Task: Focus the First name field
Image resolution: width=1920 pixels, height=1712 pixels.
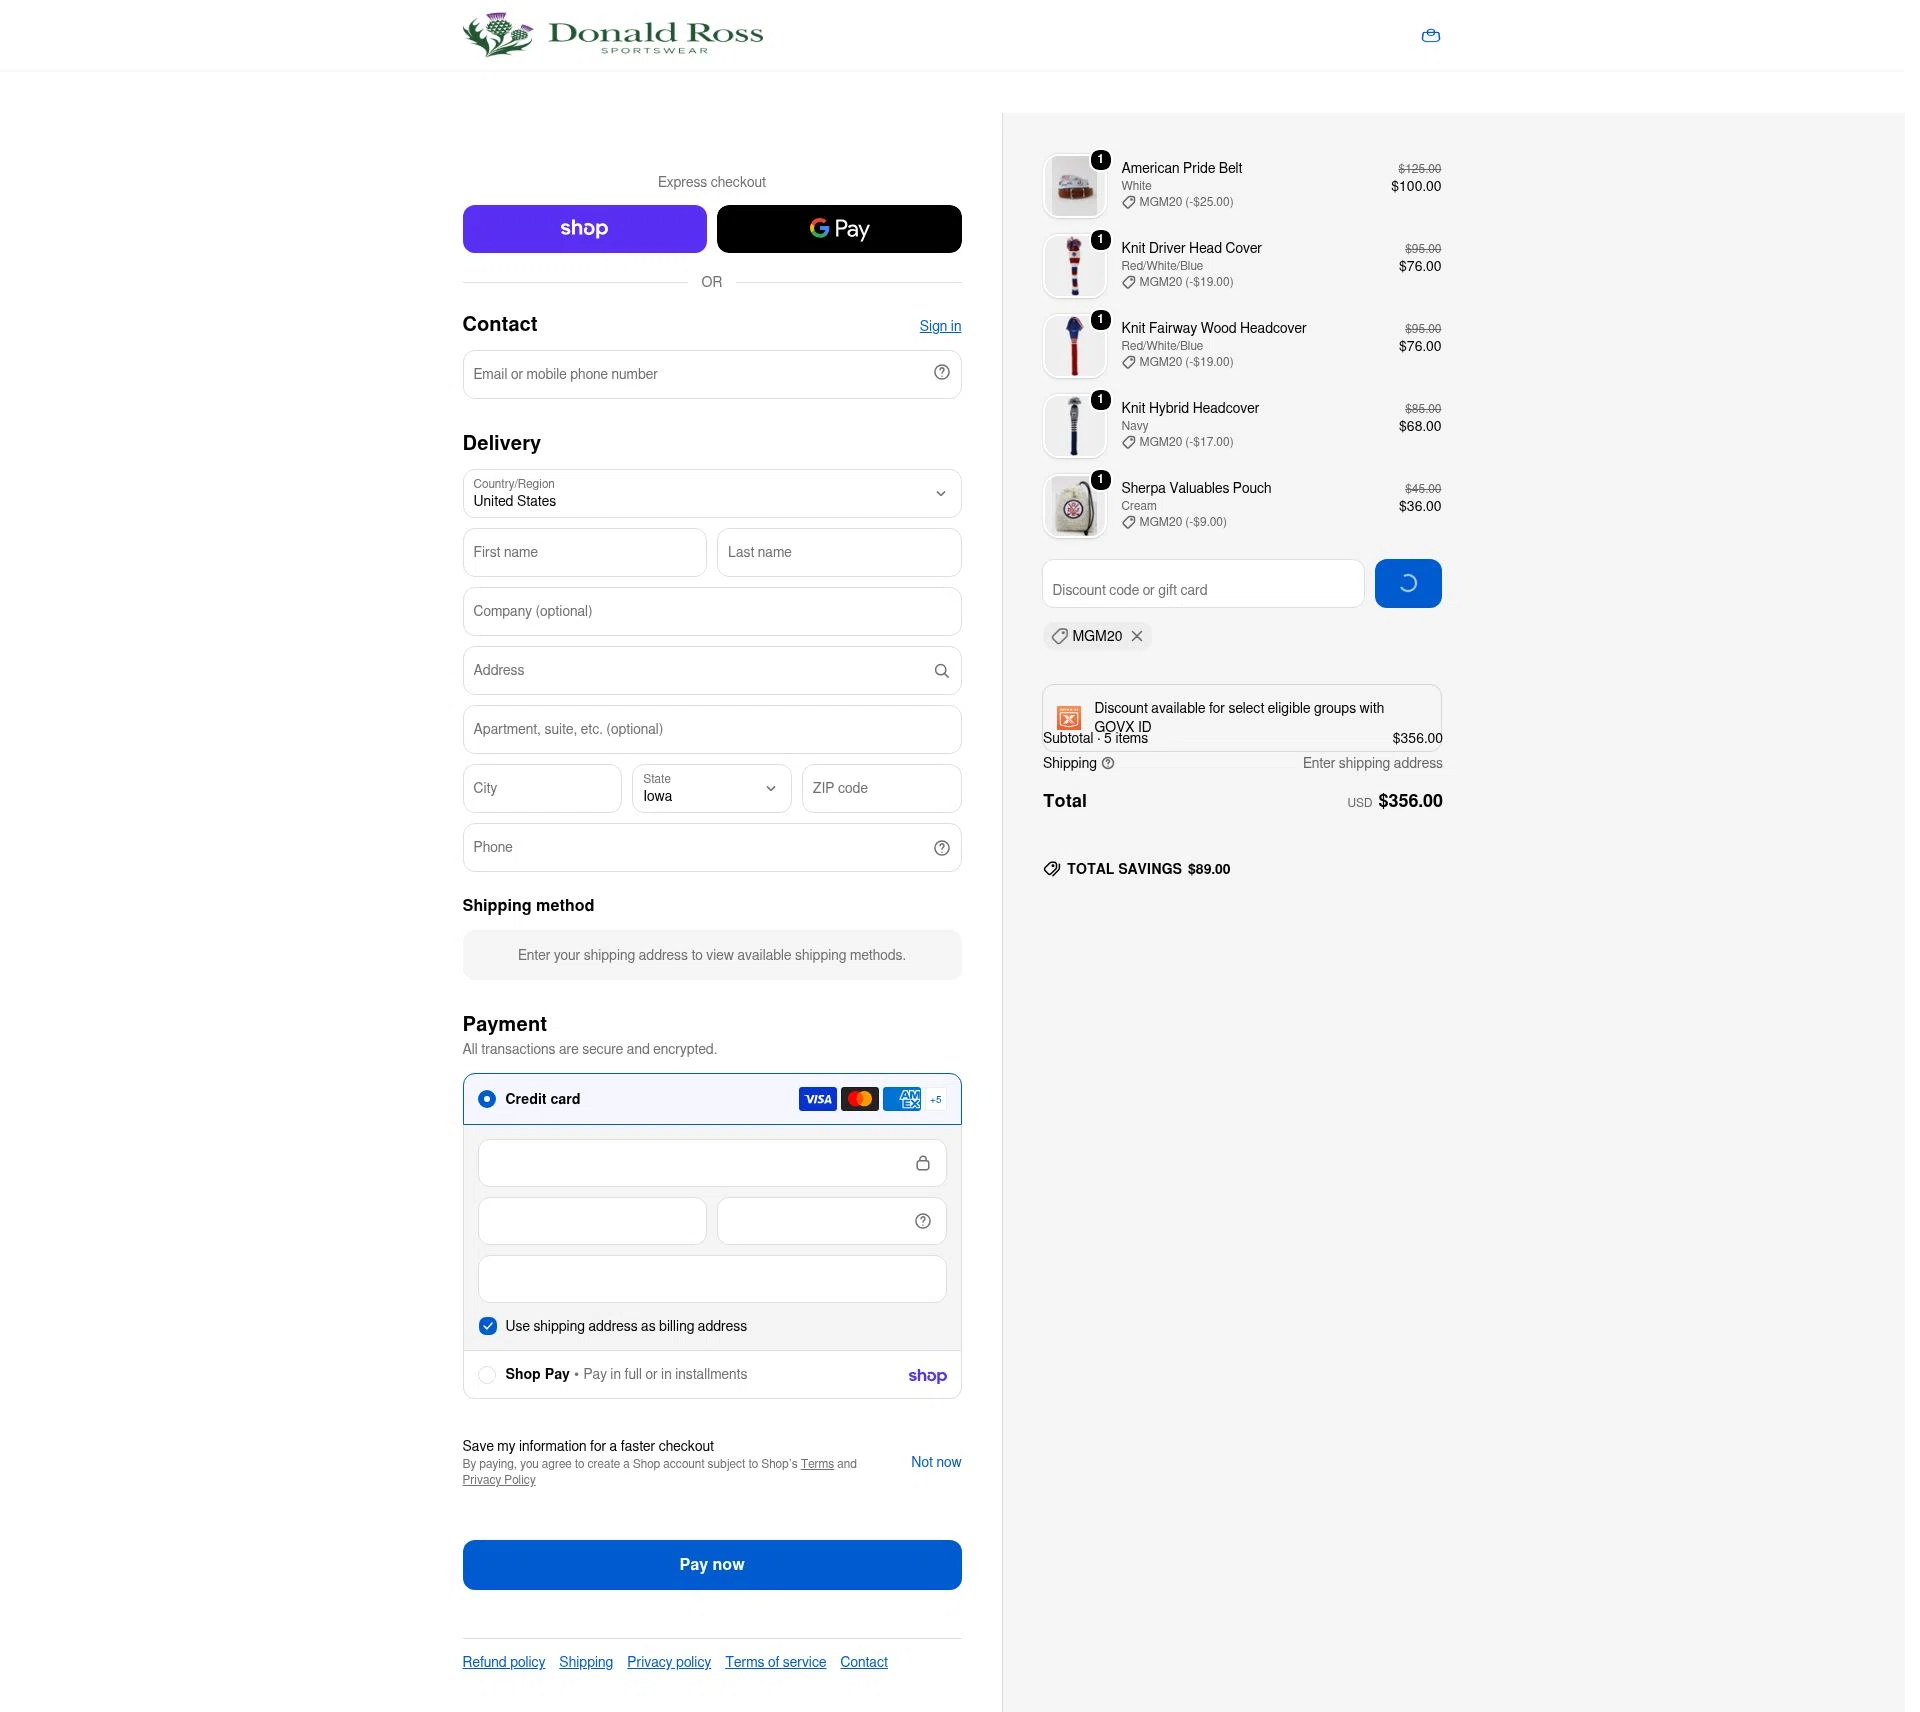Action: coord(585,552)
